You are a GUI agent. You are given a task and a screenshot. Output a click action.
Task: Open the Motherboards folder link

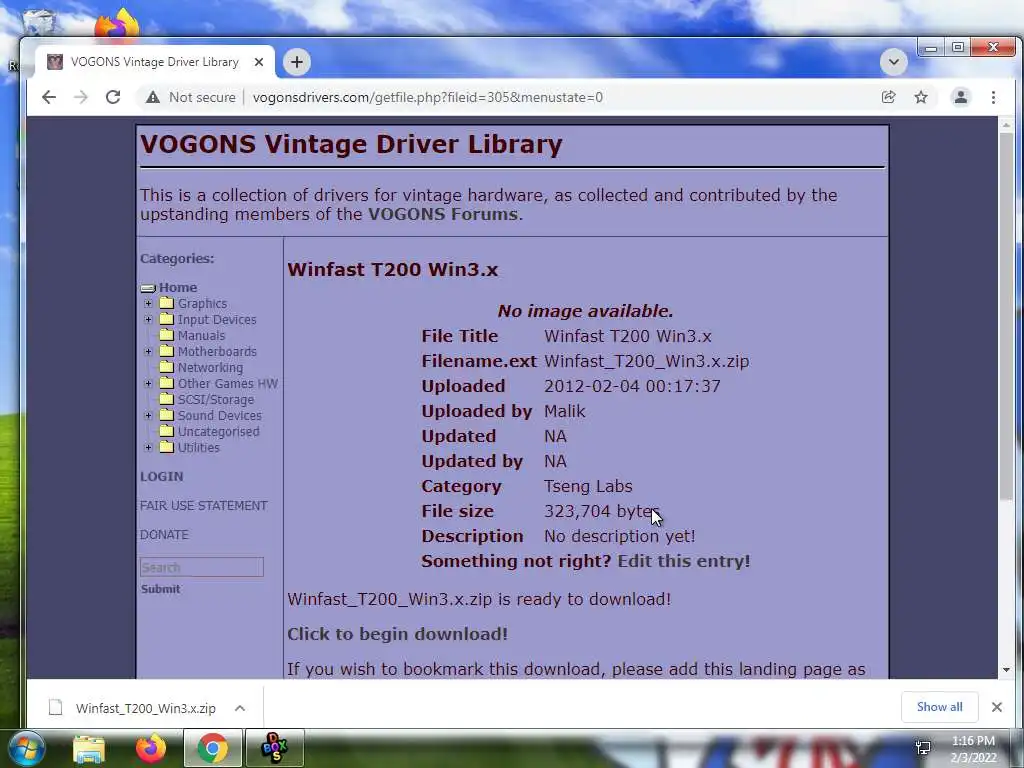click(x=217, y=351)
